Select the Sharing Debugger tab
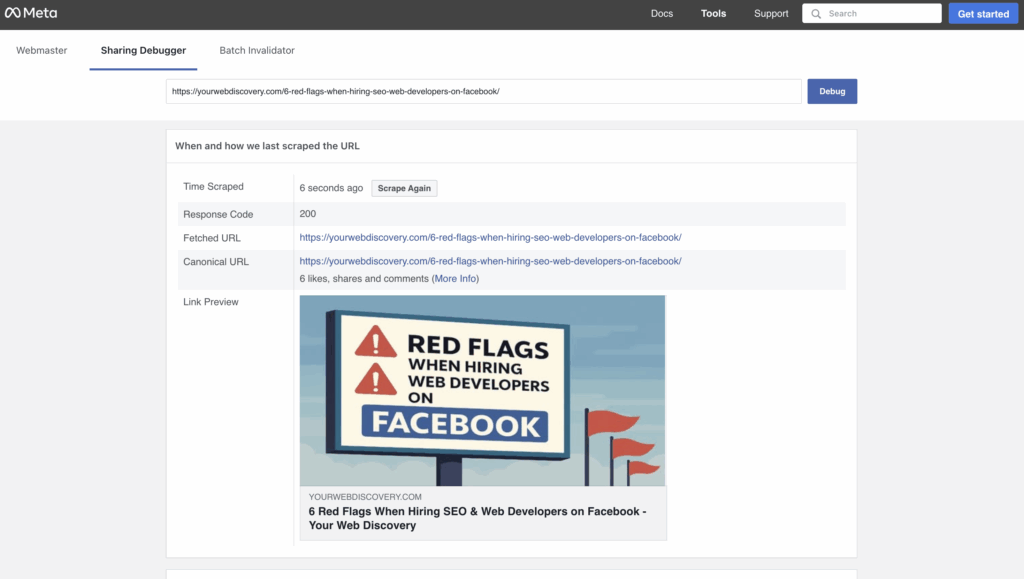The image size is (1024, 579). (143, 50)
